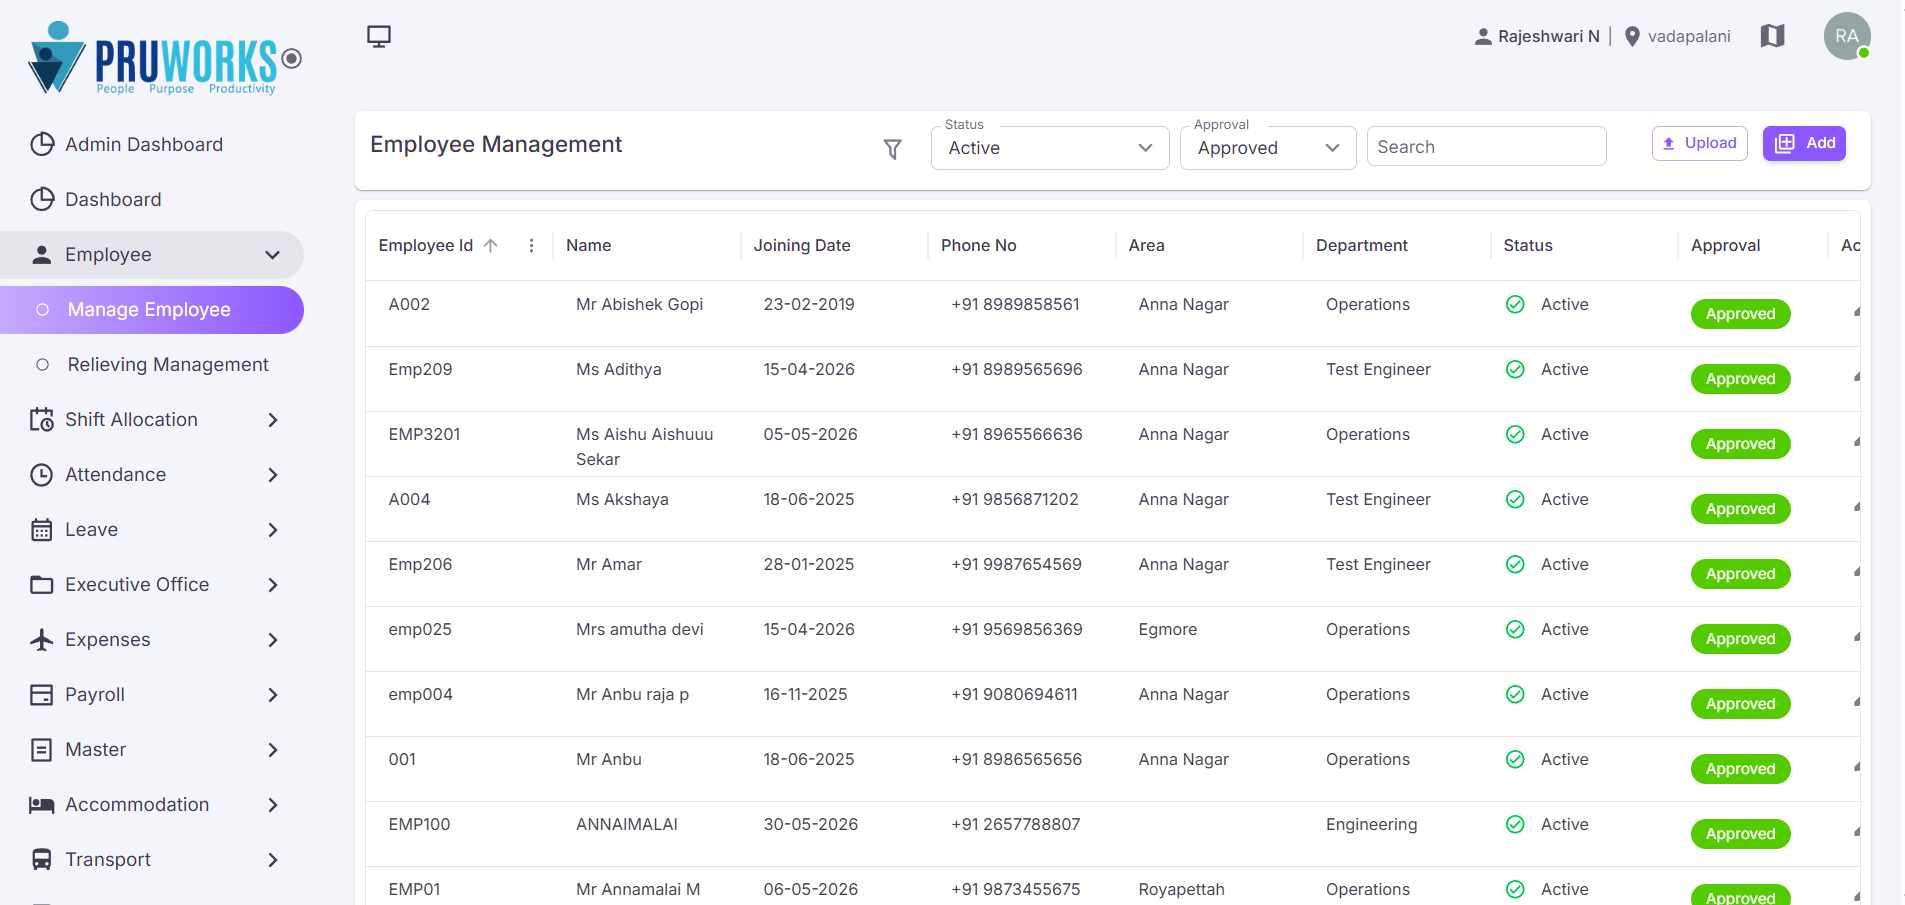Click the Add employee button
Viewport: 1905px width, 905px height.
1805,143
